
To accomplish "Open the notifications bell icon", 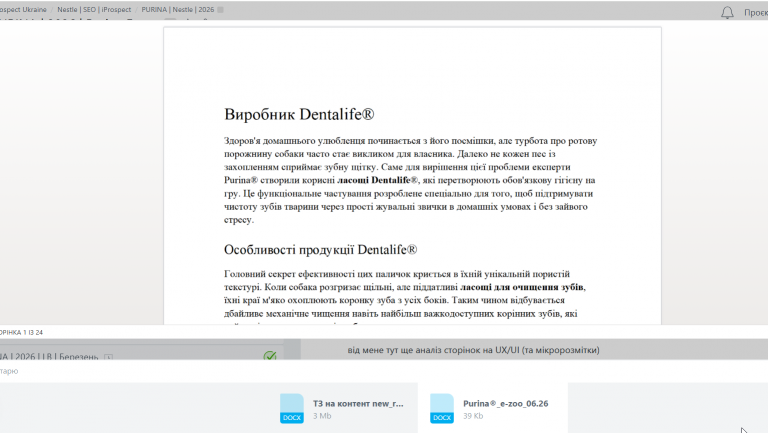I will pos(727,12).
